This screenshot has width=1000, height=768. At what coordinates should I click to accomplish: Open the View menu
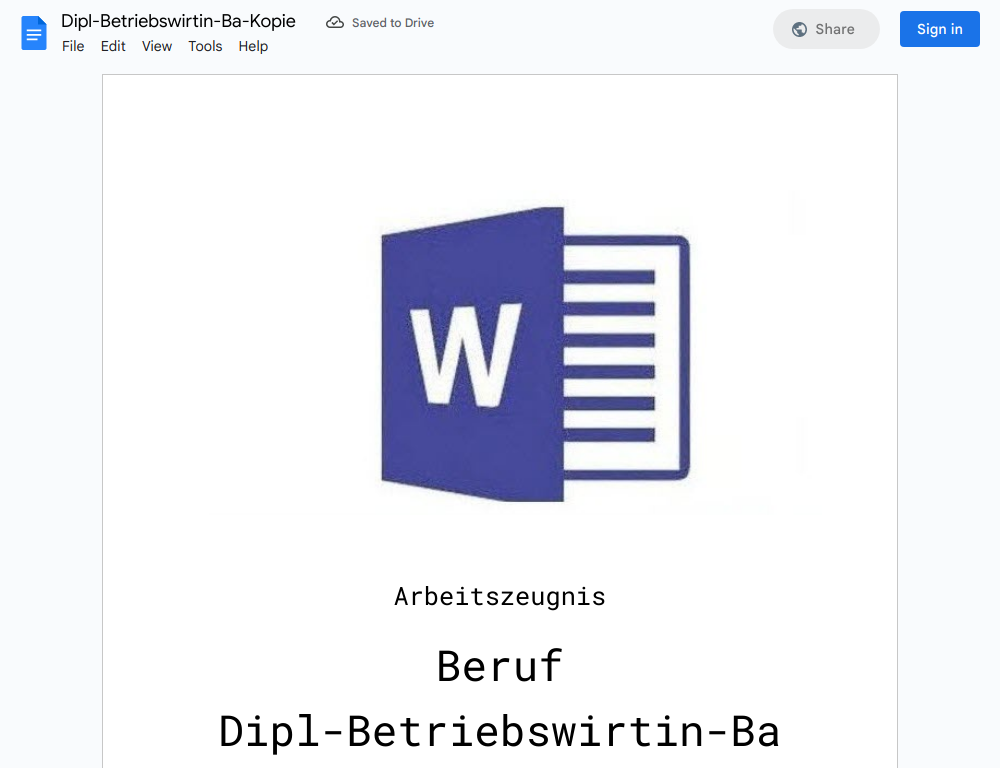[157, 47]
